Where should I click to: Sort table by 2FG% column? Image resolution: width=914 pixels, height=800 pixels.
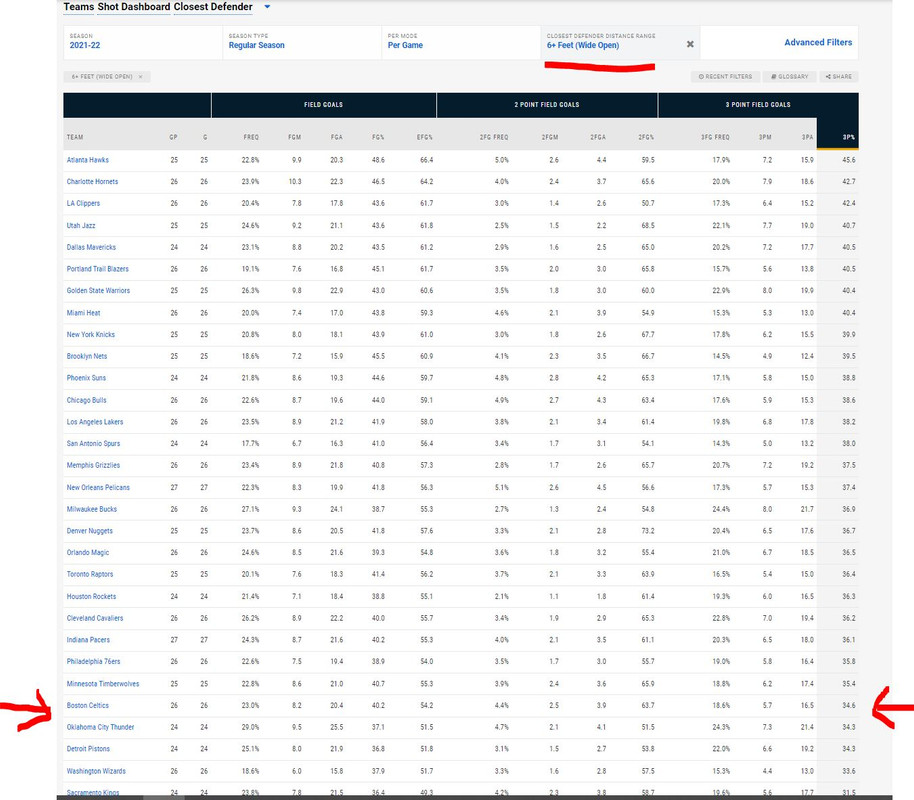[x=646, y=138]
